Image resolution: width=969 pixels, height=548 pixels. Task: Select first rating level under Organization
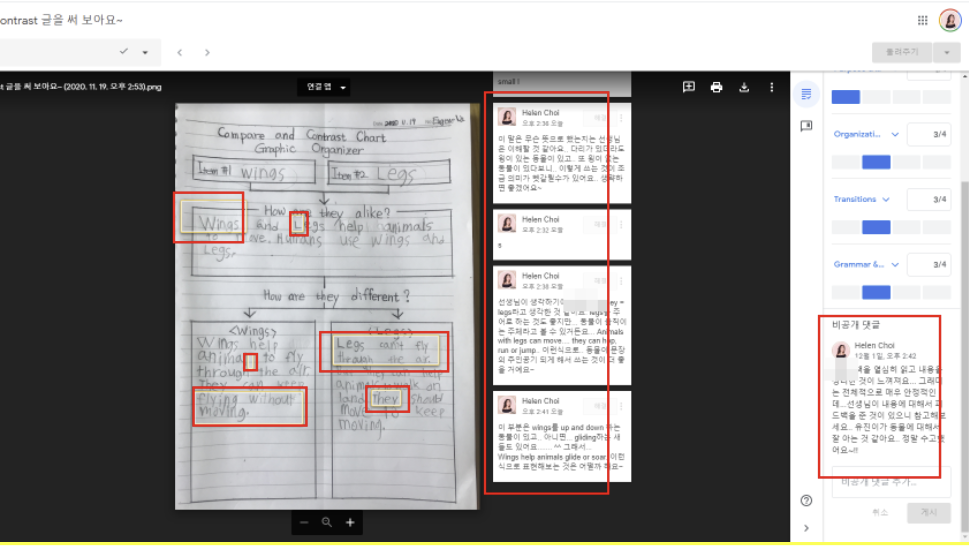(845, 162)
